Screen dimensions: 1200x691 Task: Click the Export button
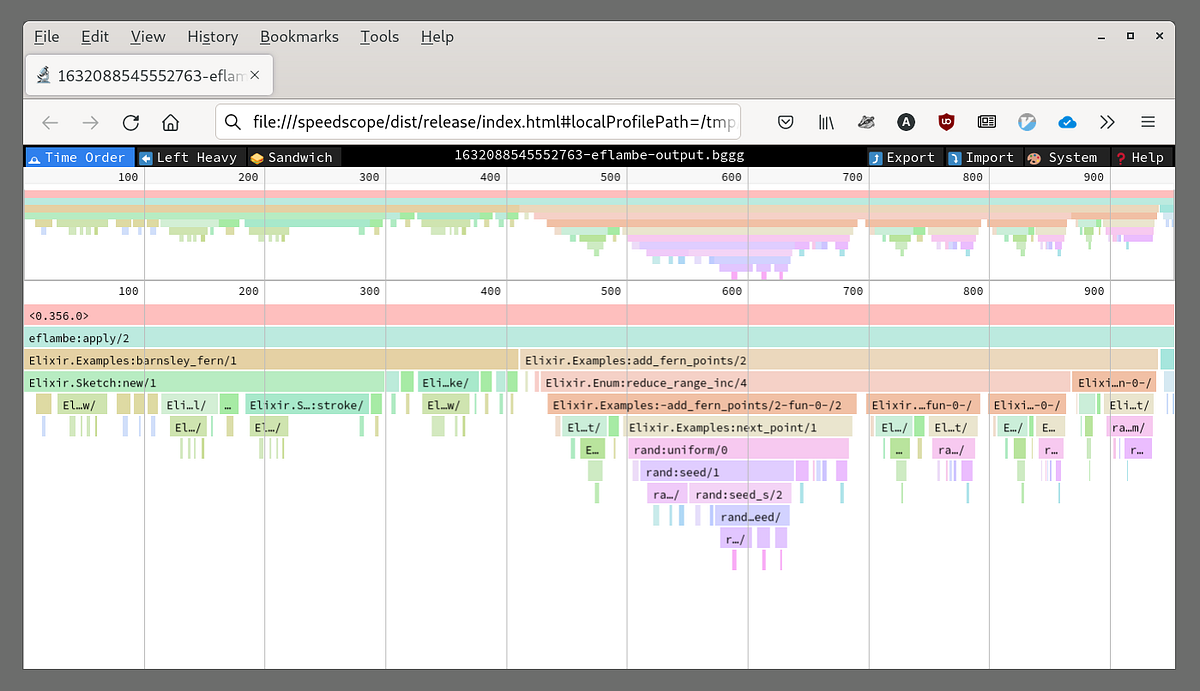[x=902, y=157]
